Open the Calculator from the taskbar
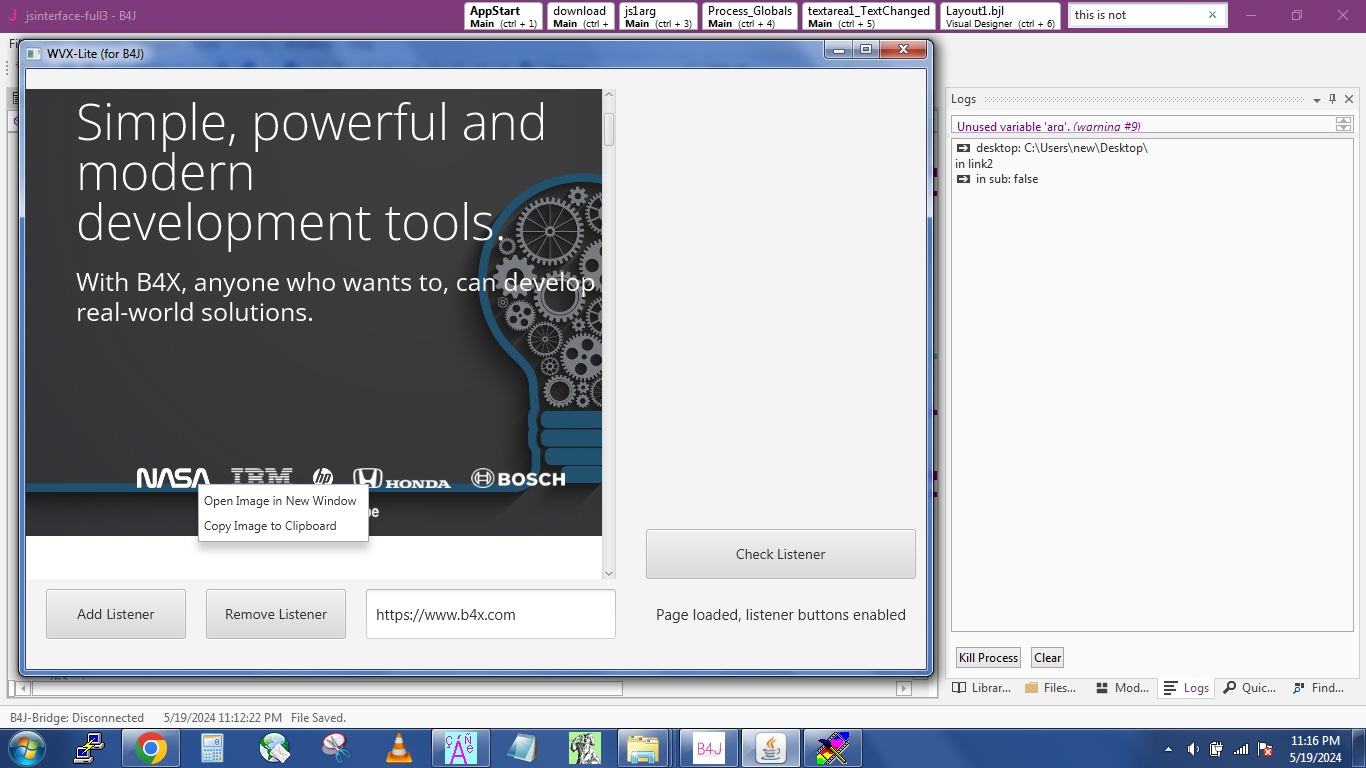 pos(212,748)
